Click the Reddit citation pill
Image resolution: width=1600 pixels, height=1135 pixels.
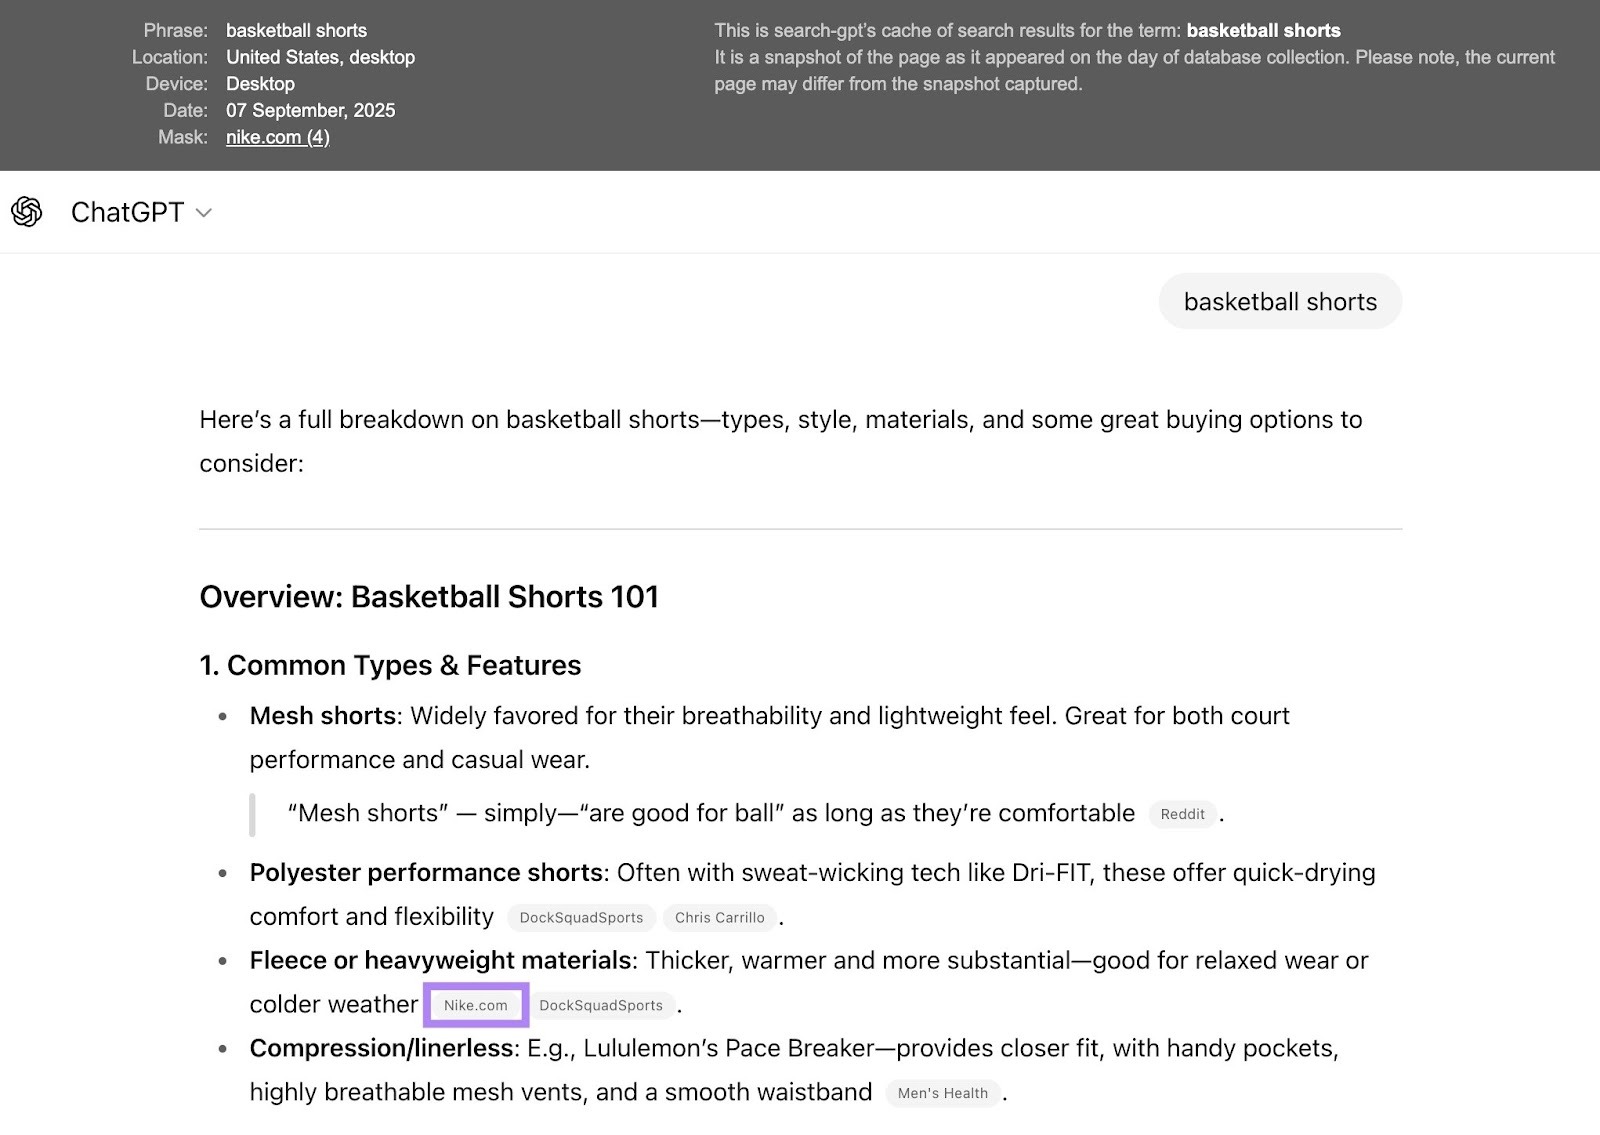1182,814
